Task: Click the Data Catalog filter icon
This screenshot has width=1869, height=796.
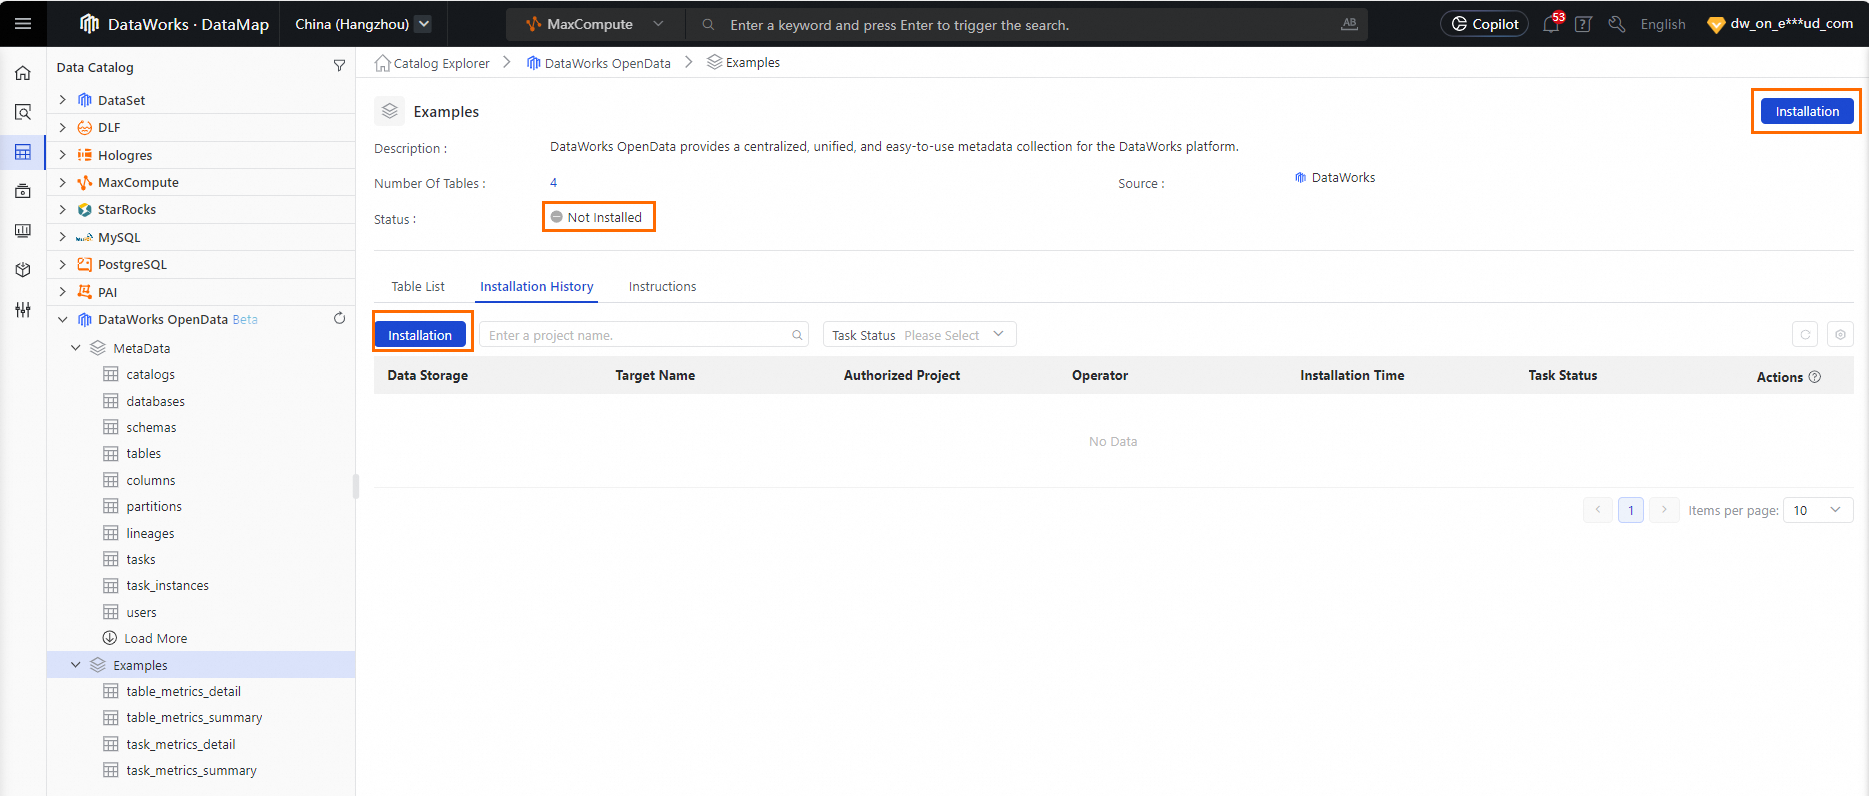Action: 339,66
